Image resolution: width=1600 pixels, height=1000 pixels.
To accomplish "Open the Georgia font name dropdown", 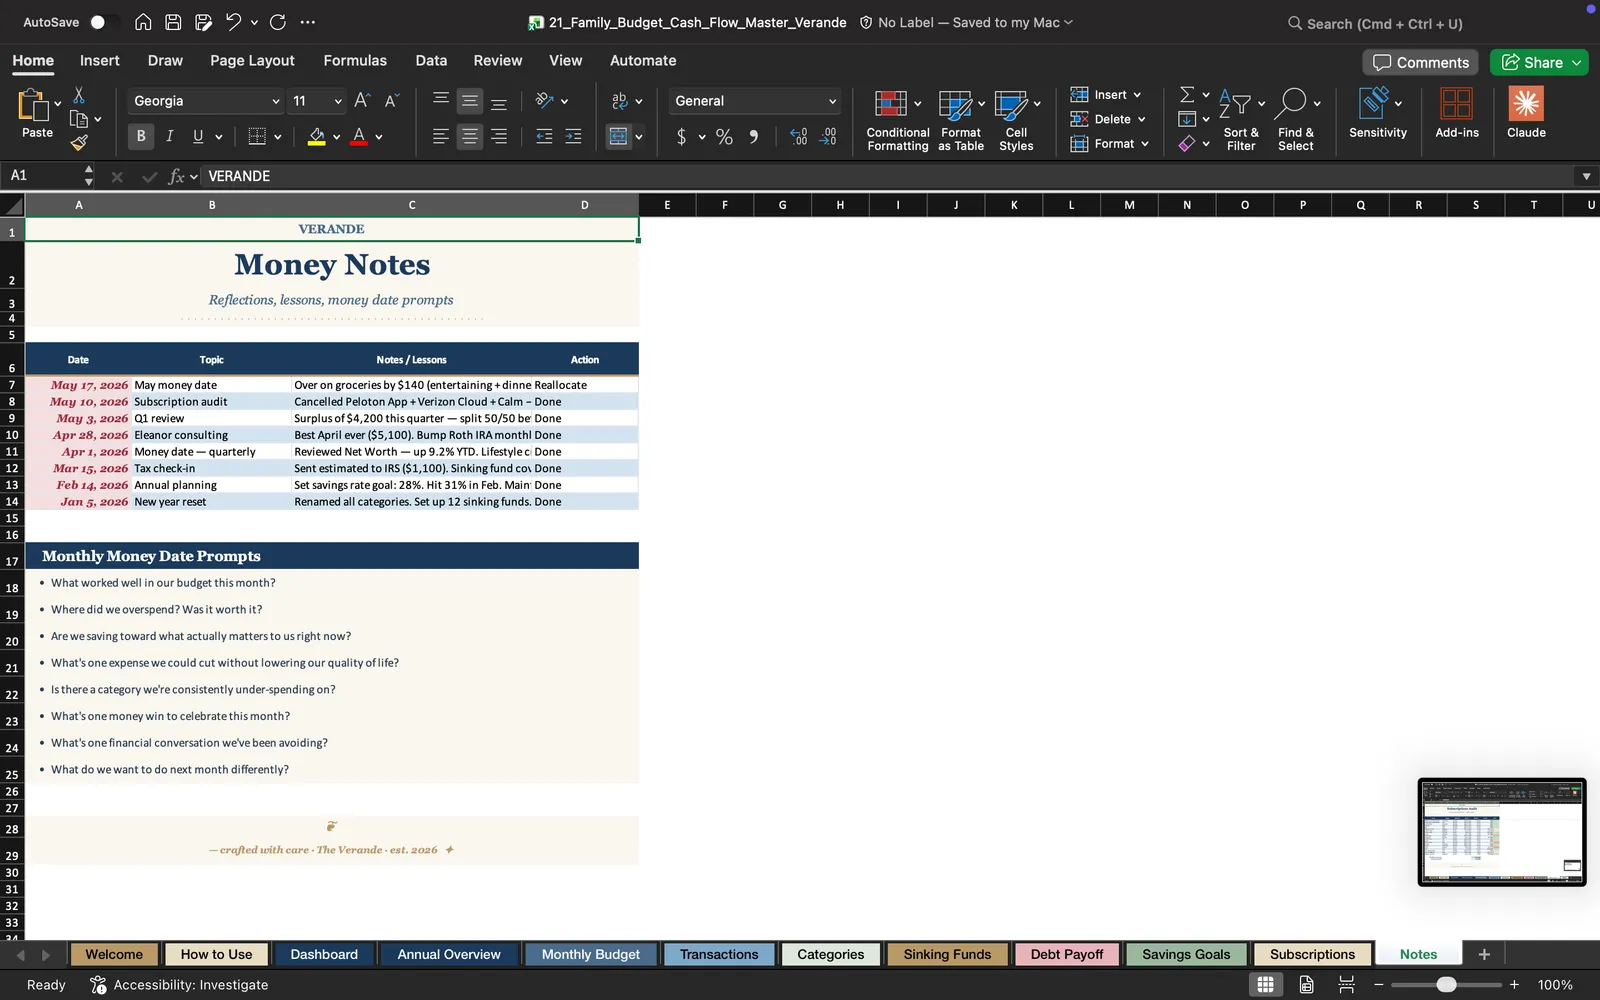I will click(275, 101).
